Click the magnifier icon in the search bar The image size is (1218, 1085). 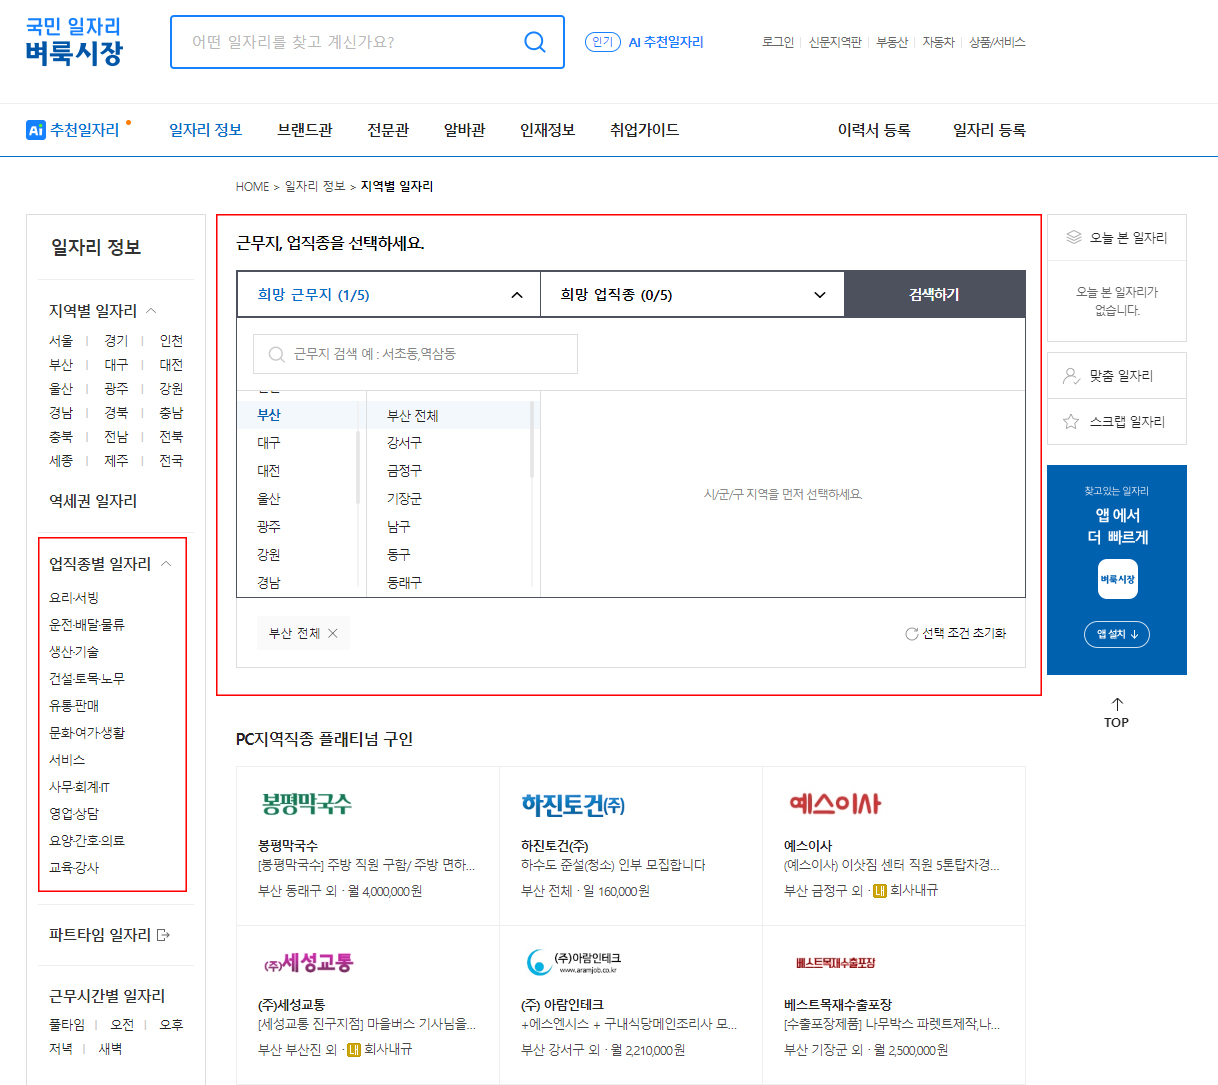click(534, 41)
